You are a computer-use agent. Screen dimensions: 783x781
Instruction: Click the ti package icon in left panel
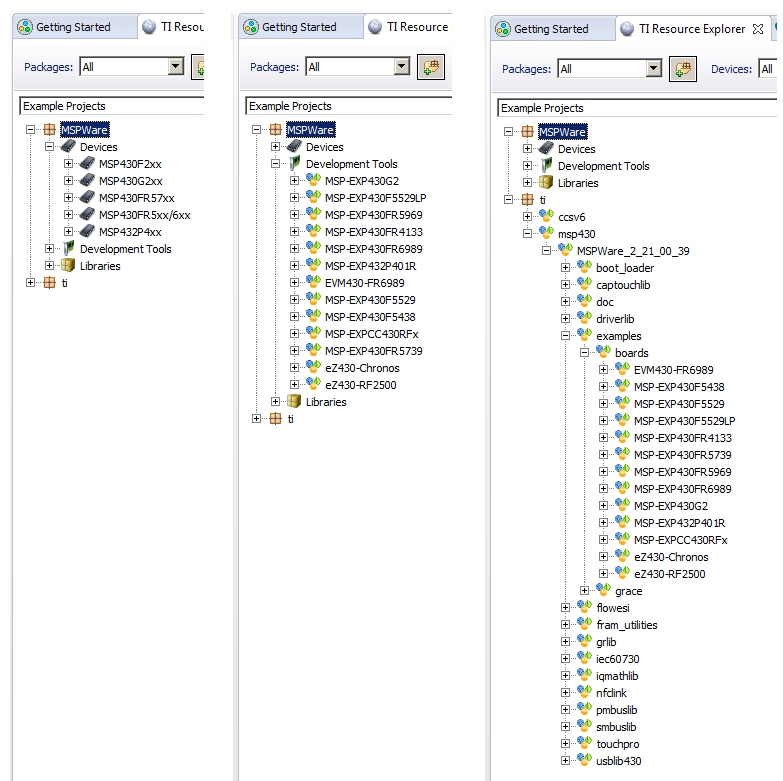tap(49, 283)
